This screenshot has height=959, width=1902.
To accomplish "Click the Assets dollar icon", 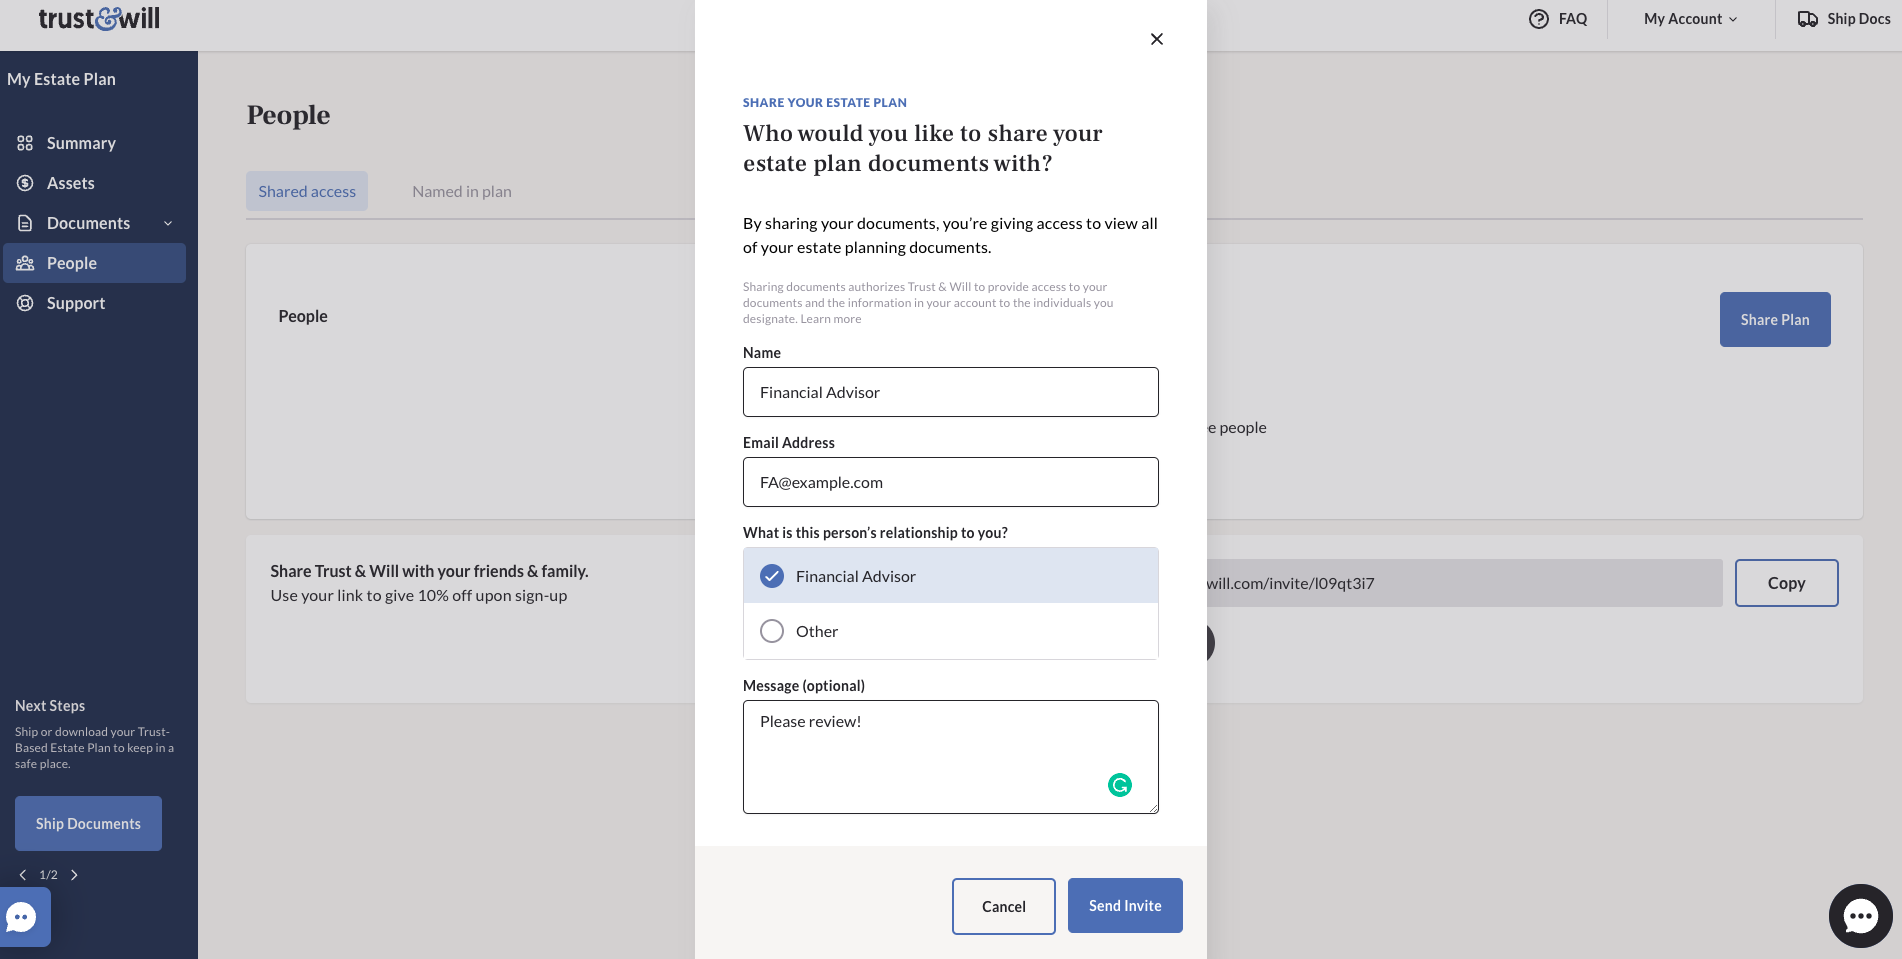I will coord(25,183).
